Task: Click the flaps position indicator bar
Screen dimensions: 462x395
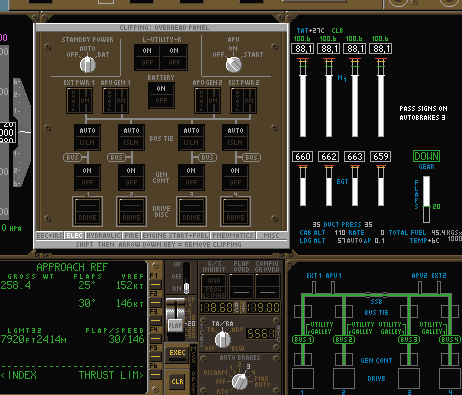Action: pyautogui.click(x=426, y=199)
